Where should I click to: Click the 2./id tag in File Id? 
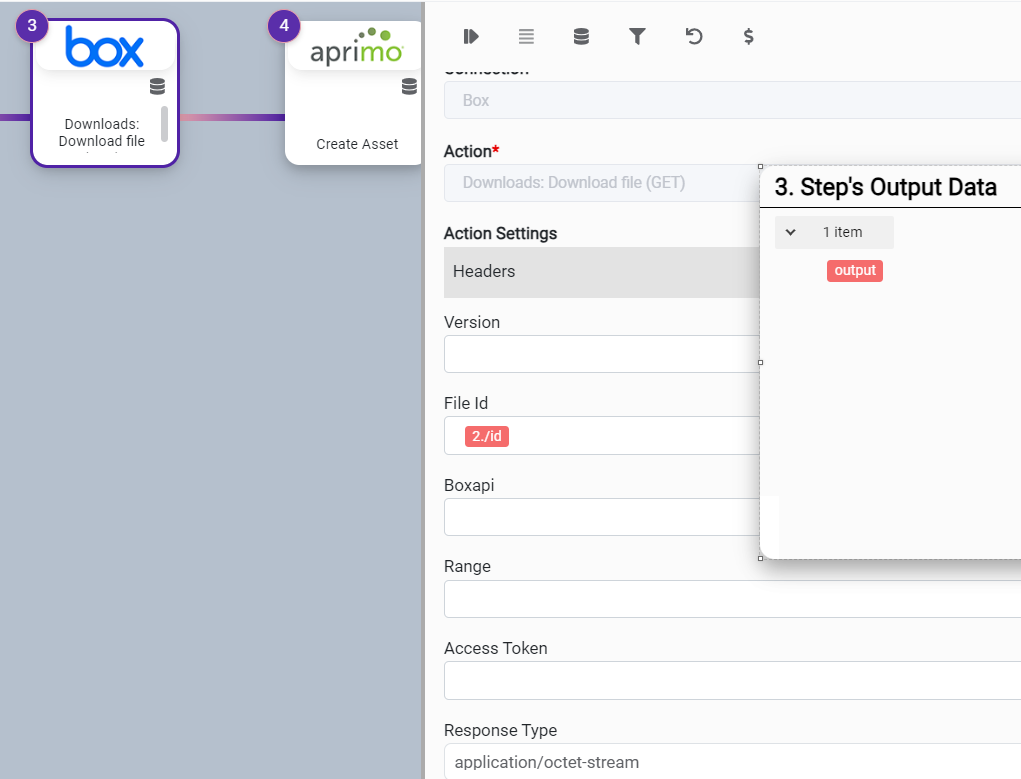coord(487,436)
